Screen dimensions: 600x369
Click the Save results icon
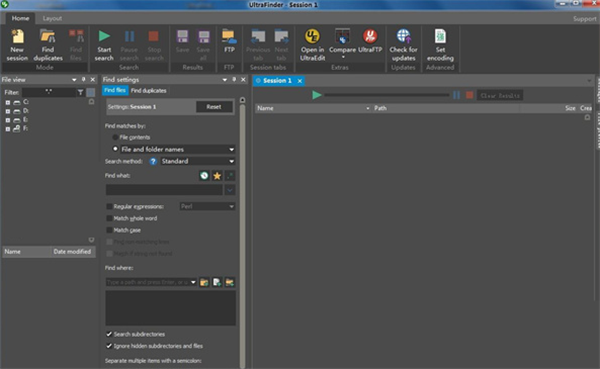pos(183,42)
